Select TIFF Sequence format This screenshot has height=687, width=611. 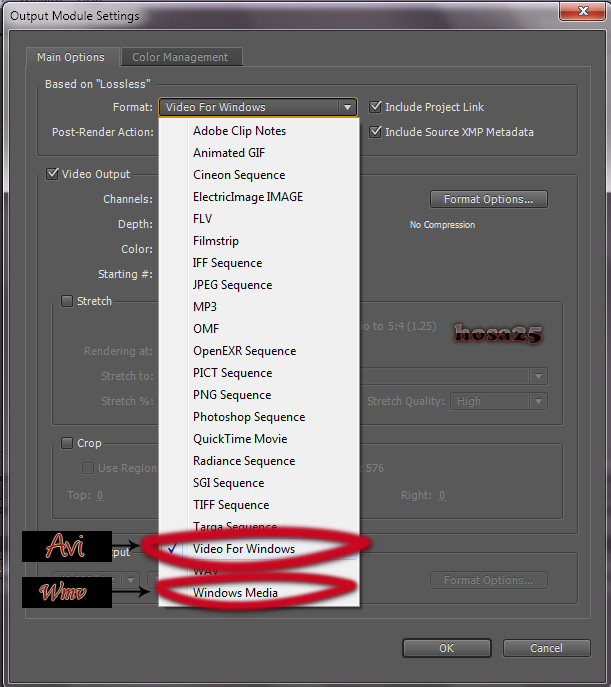point(259,505)
